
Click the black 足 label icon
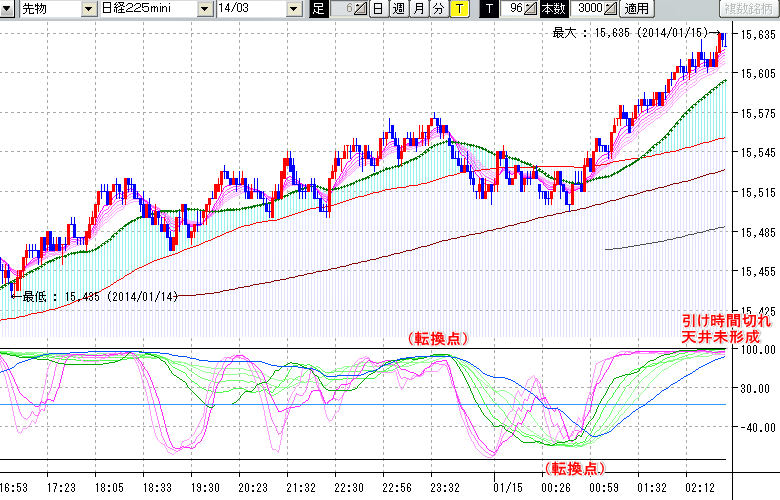[x=318, y=9]
